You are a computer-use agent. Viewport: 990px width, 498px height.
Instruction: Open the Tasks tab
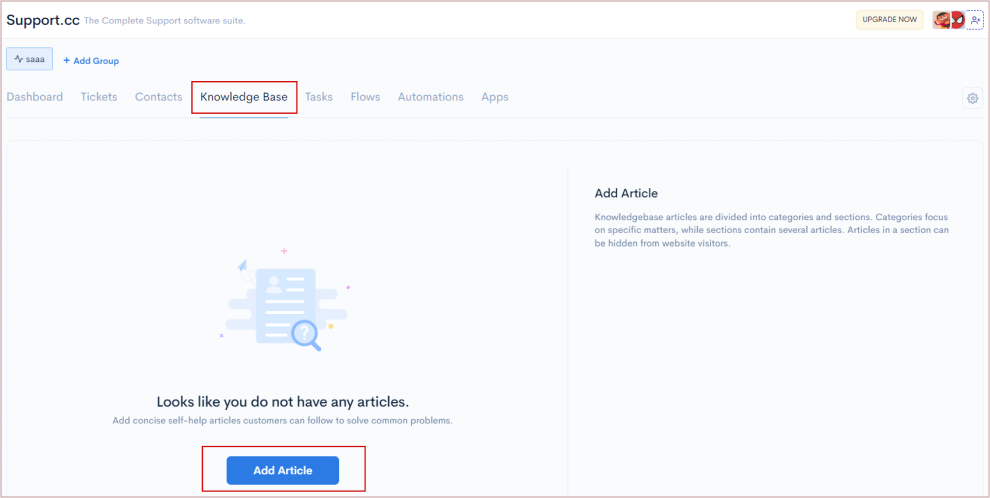[x=319, y=97]
